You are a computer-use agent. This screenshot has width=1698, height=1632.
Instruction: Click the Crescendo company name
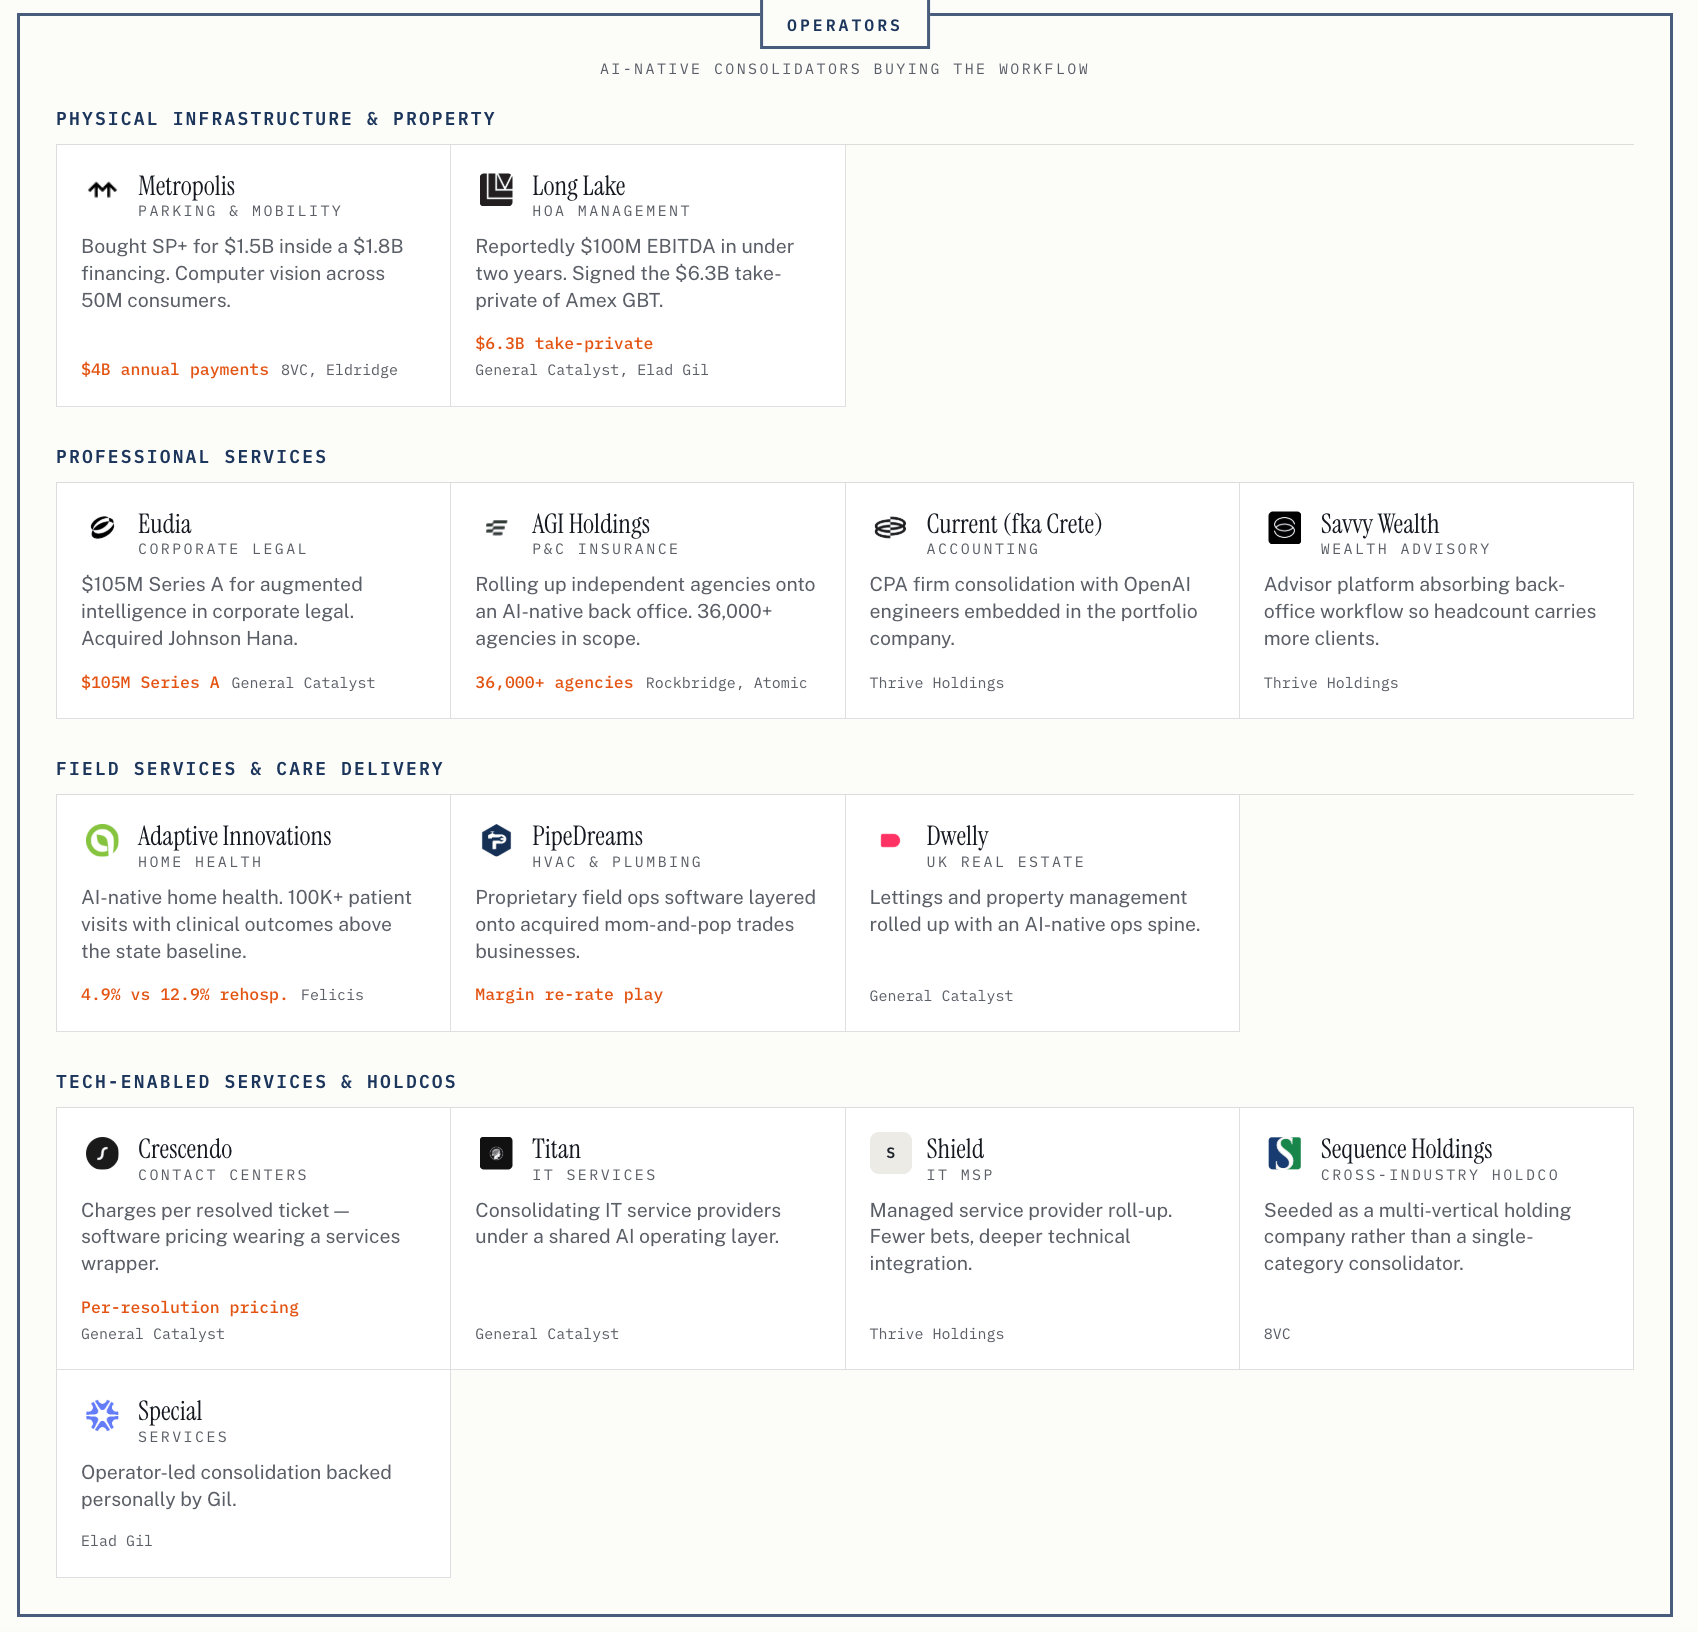click(x=185, y=1149)
